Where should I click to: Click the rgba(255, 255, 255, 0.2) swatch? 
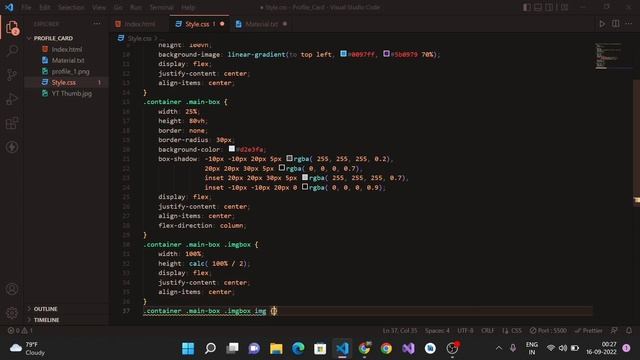click(289, 158)
